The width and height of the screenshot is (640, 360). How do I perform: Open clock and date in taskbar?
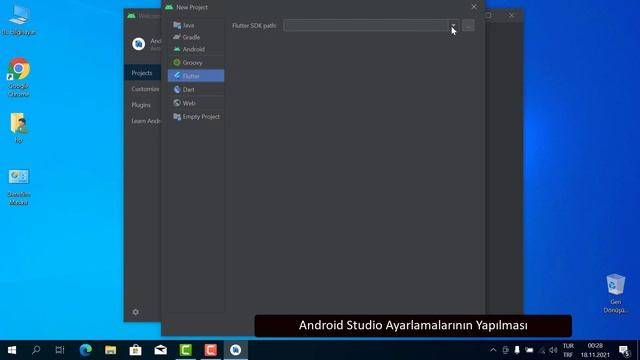tap(595, 350)
